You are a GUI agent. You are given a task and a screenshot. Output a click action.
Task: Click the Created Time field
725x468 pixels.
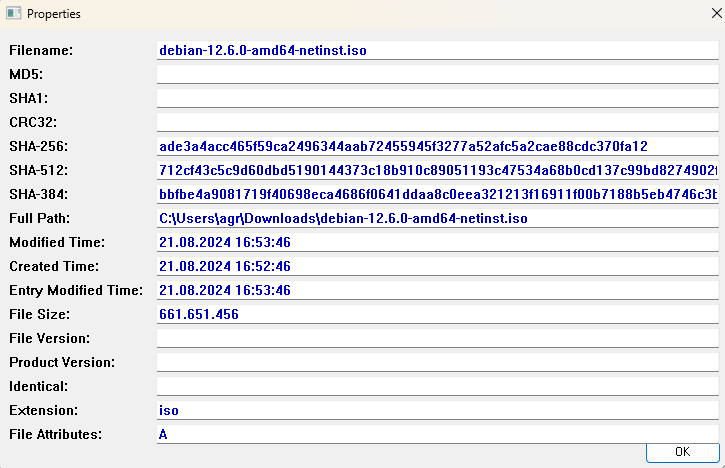coord(437,266)
